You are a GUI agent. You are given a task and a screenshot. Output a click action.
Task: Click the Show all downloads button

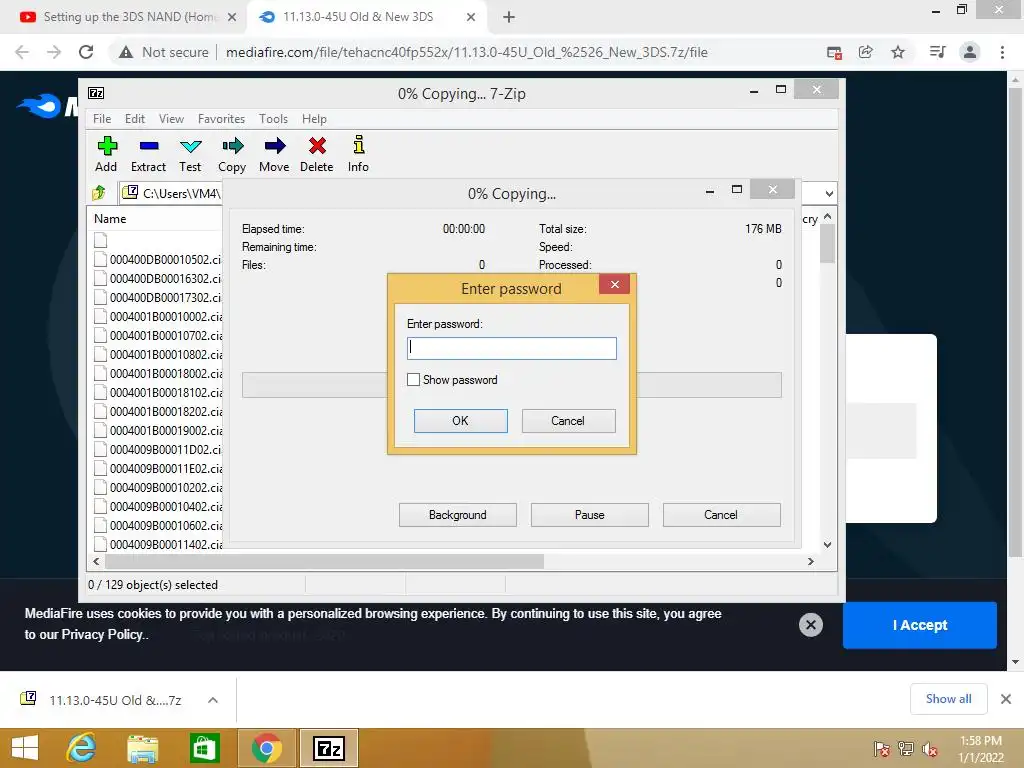(x=948, y=699)
